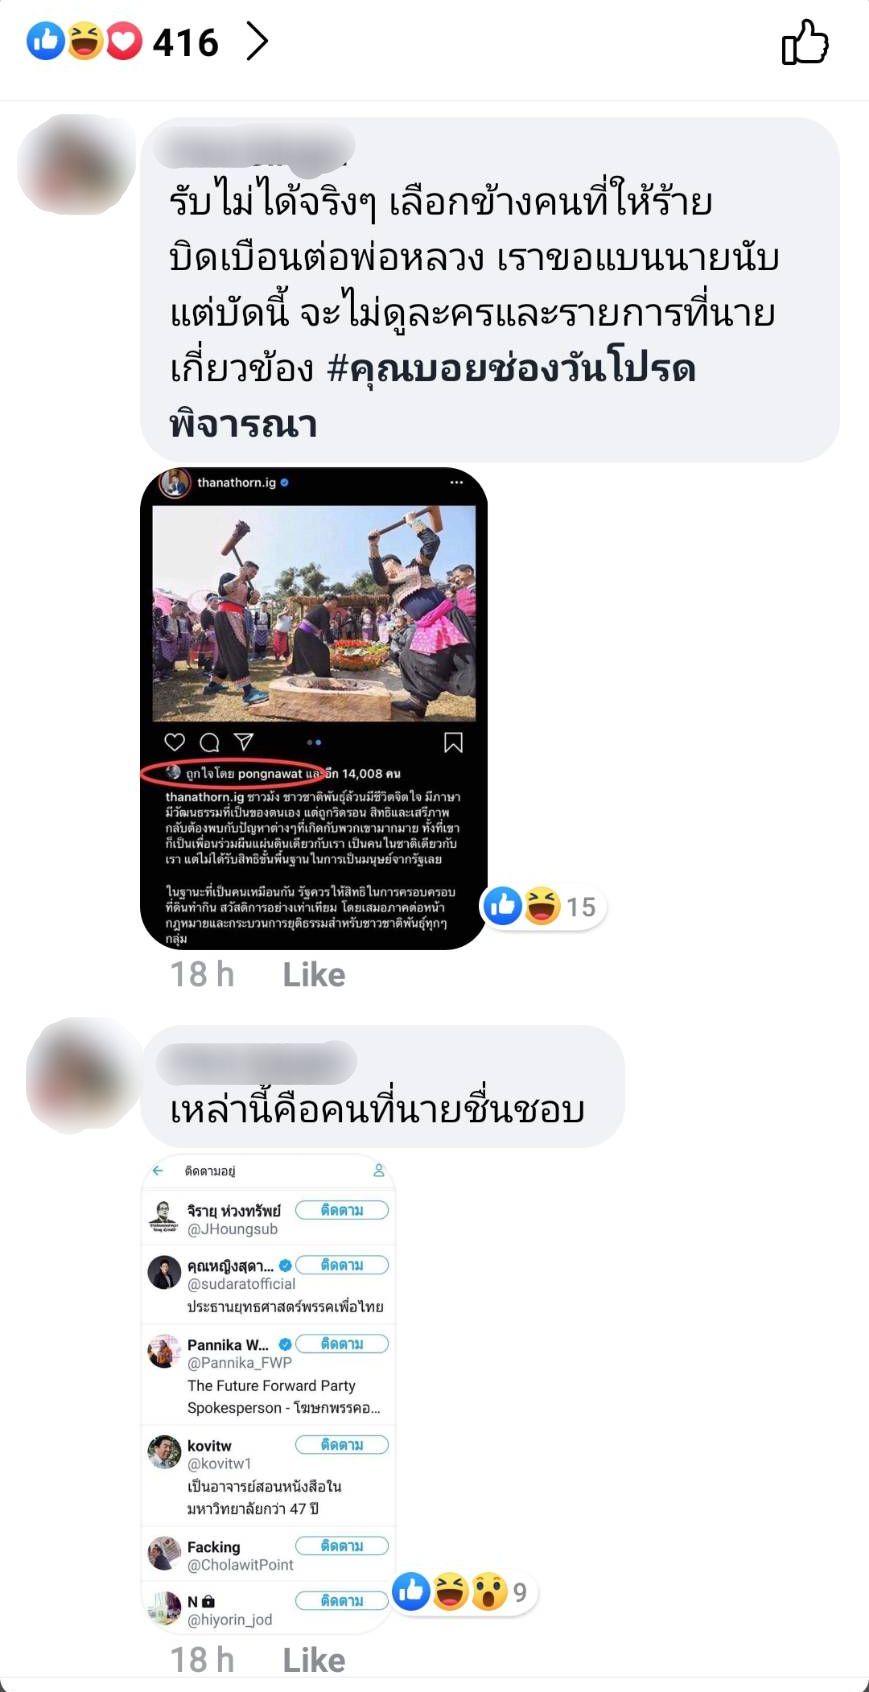Toggle ติดตาม button next to จิรายุ ห่วงทรัพย์
The image size is (869, 1692).
(342, 1210)
